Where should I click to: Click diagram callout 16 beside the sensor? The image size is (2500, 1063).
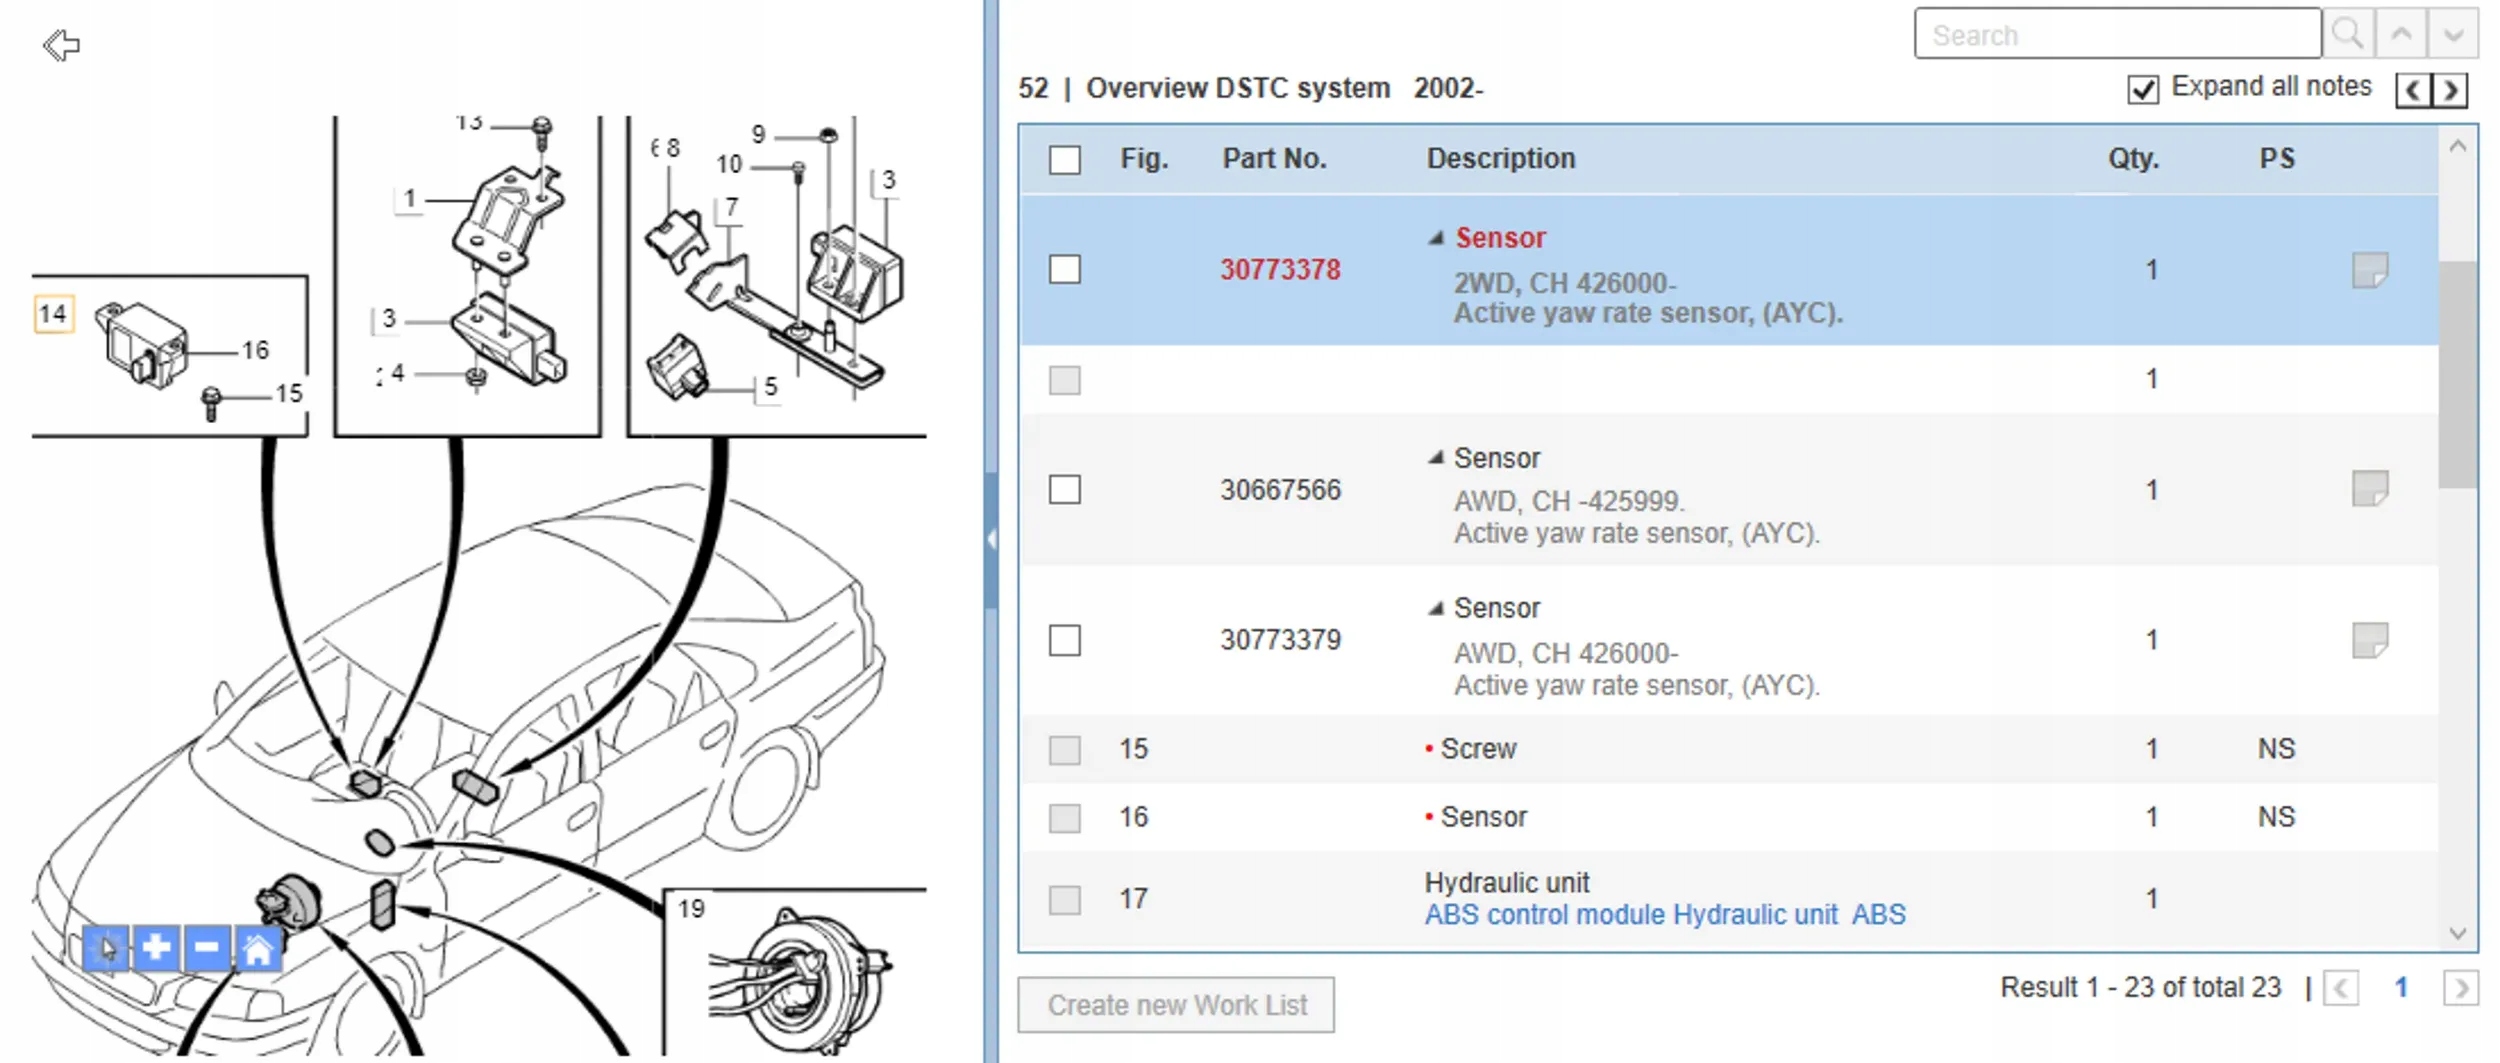click(255, 350)
